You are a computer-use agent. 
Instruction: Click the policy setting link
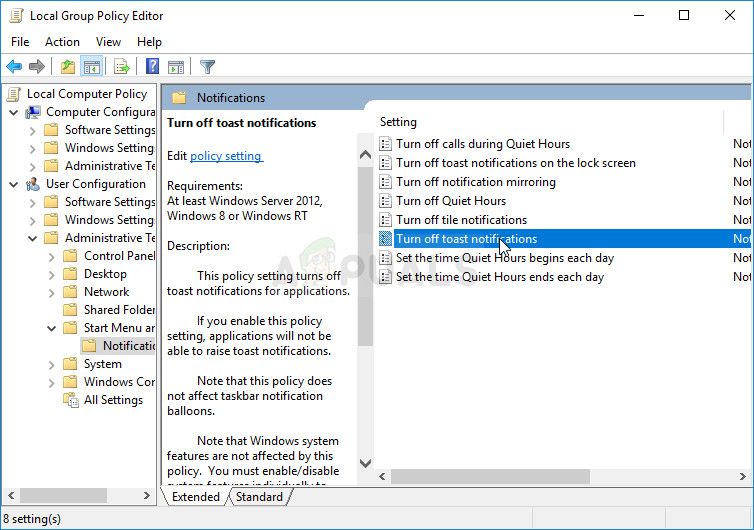coord(226,156)
